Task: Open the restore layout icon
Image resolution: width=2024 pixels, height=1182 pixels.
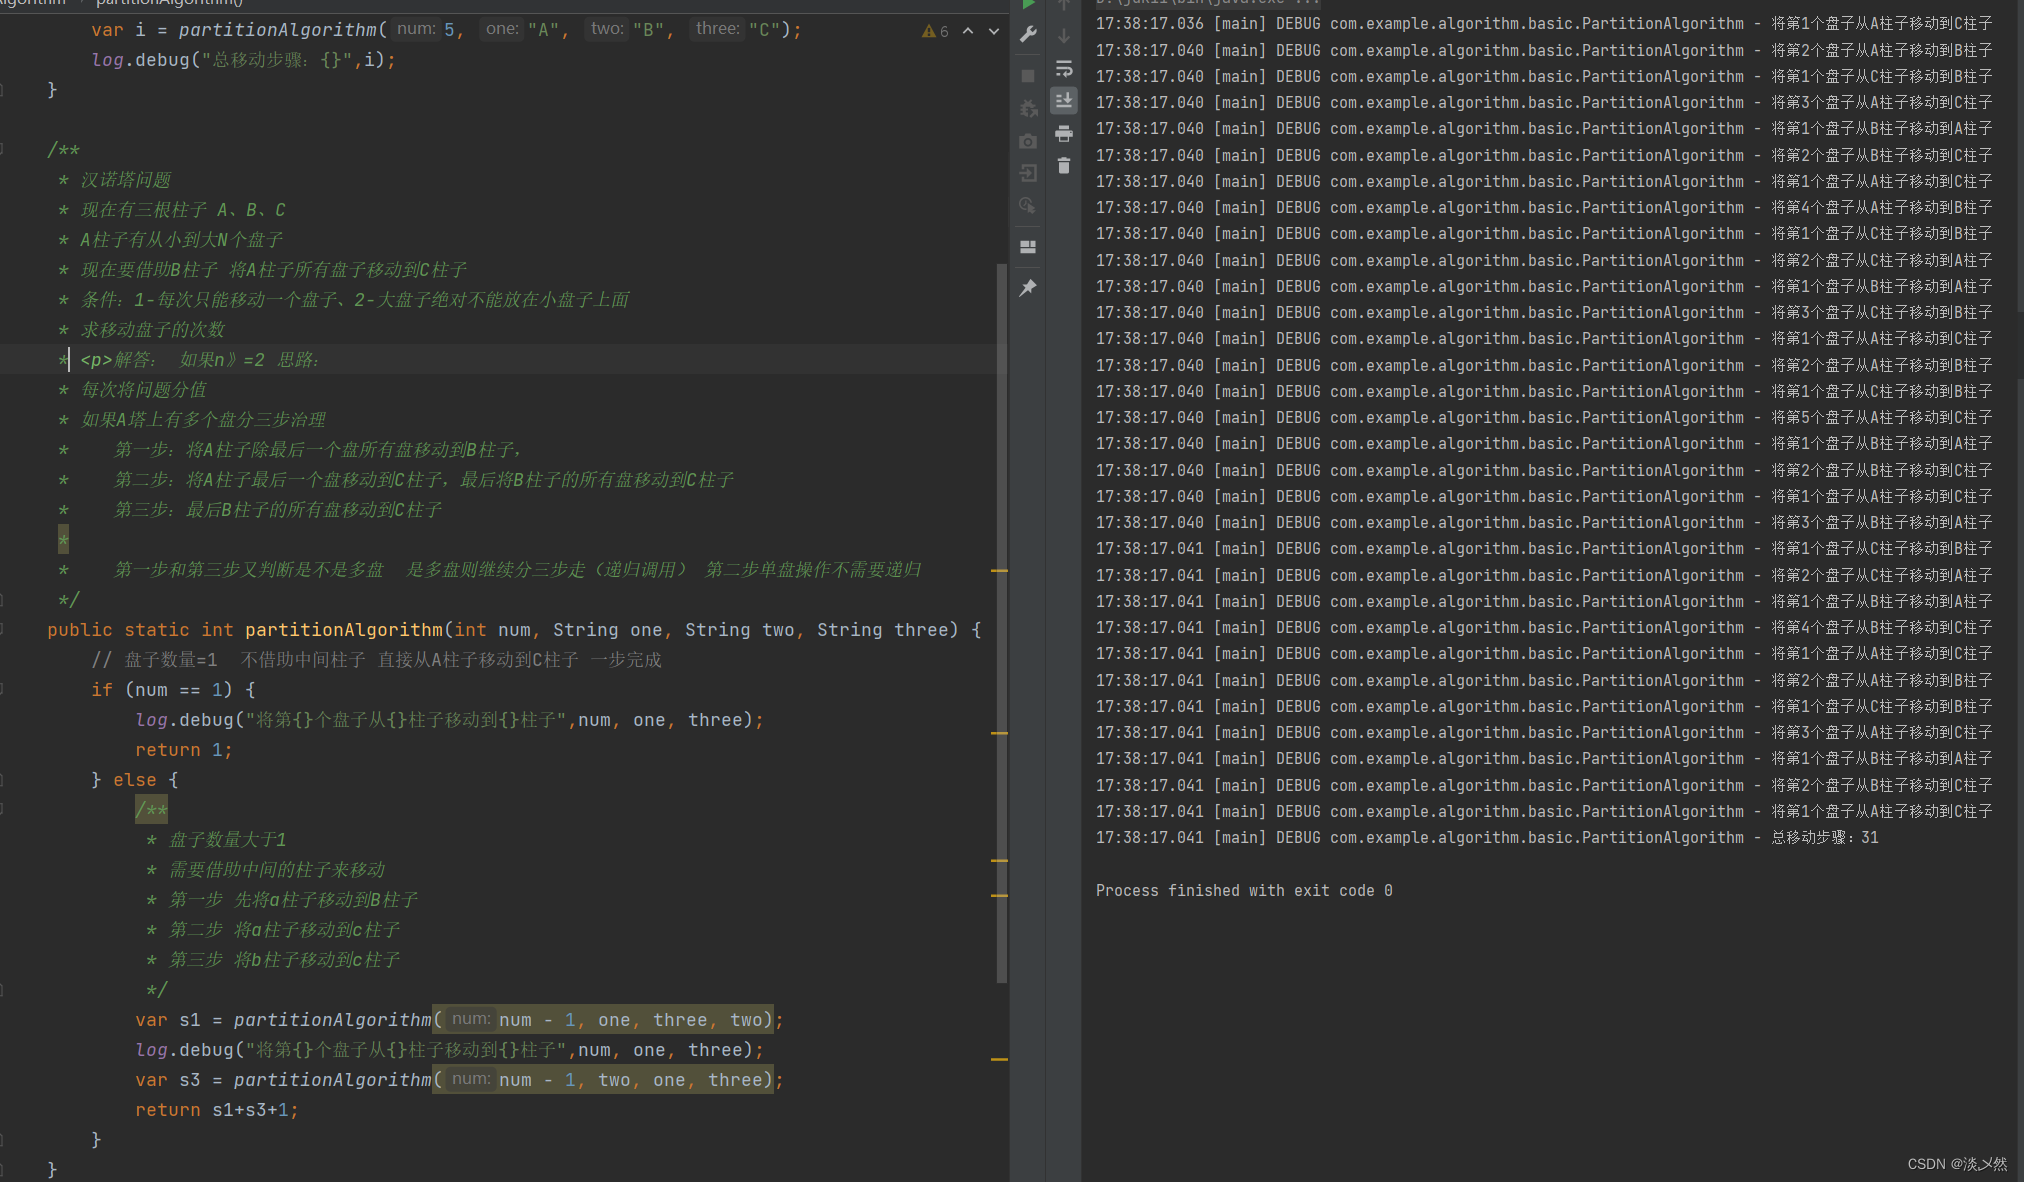Action: click(1028, 247)
